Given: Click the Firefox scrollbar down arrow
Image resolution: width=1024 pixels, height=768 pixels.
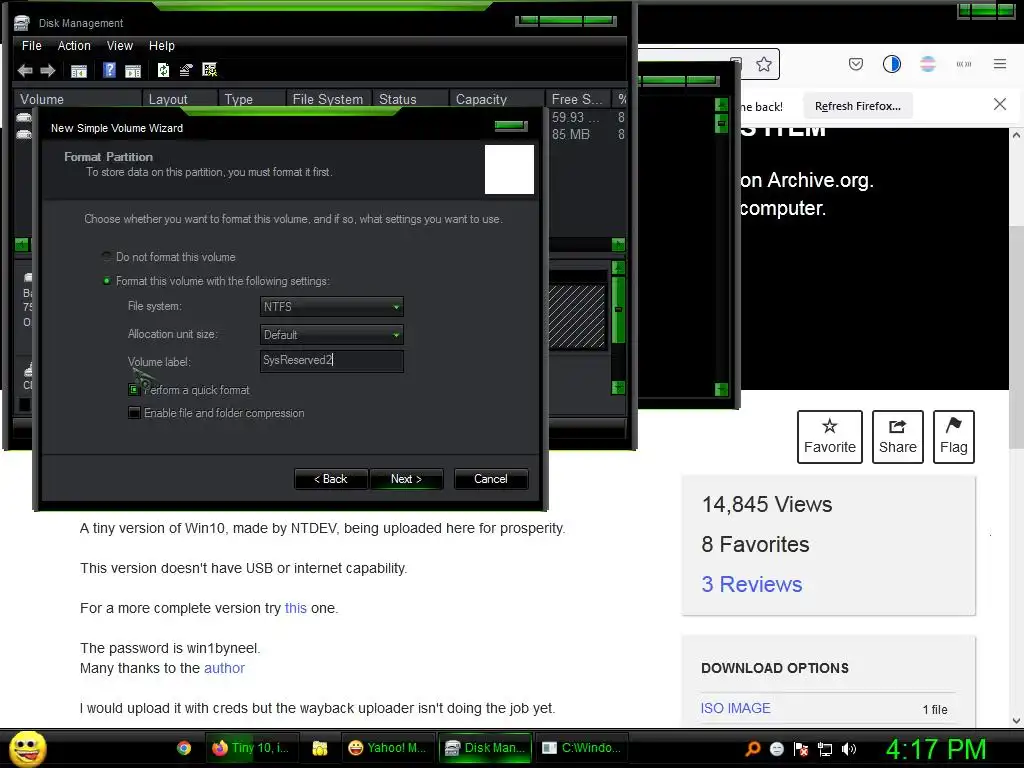Looking at the screenshot, I should [1016, 720].
